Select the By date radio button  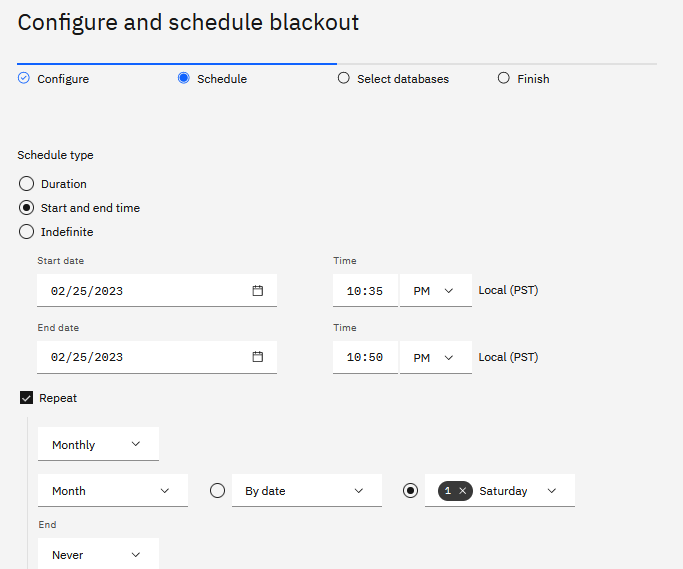[x=217, y=491]
